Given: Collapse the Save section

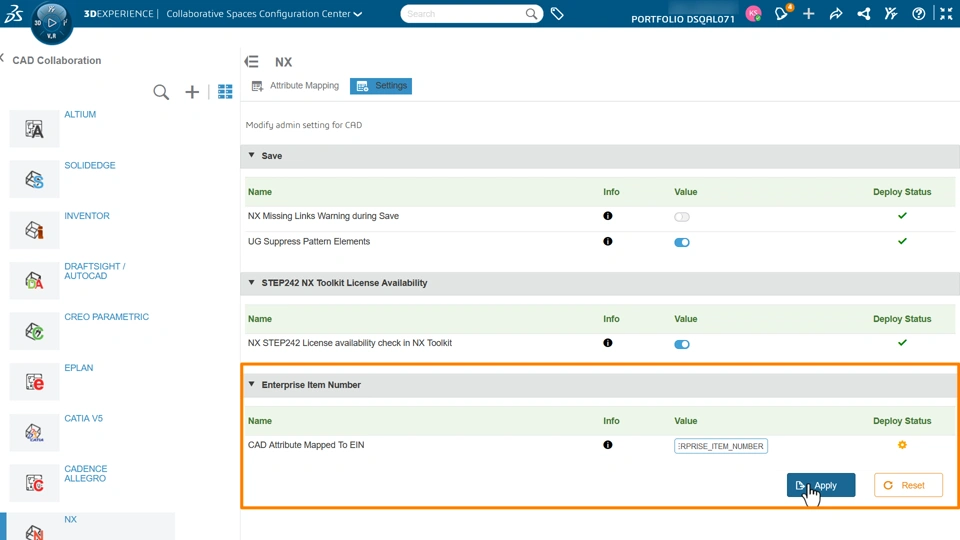Looking at the screenshot, I should [x=251, y=156].
